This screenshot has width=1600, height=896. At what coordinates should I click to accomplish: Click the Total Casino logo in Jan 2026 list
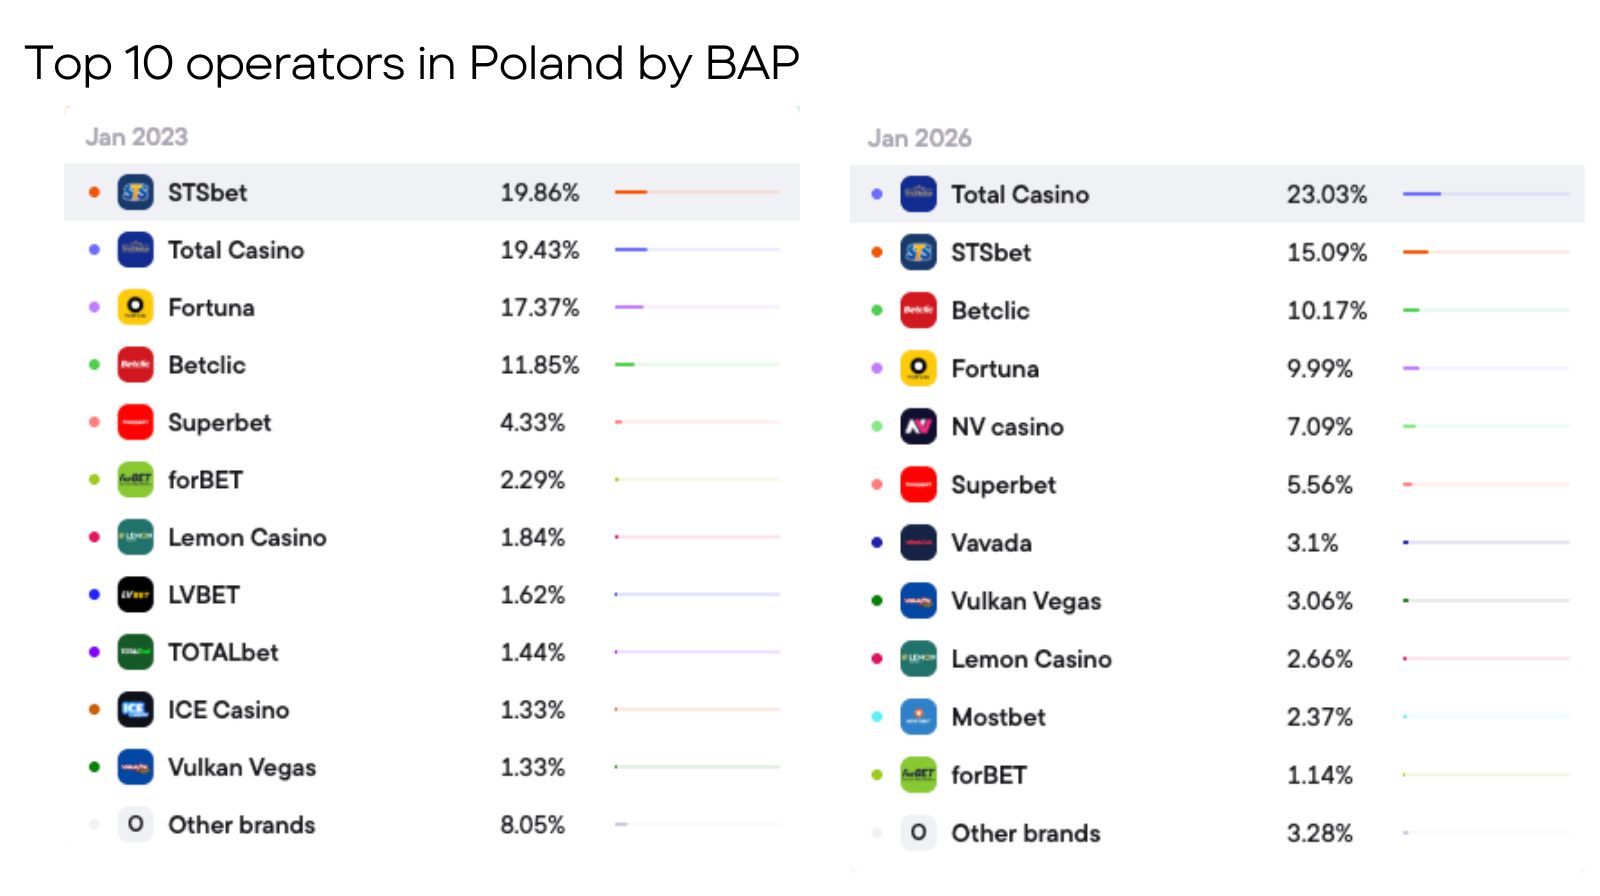pyautogui.click(x=918, y=194)
